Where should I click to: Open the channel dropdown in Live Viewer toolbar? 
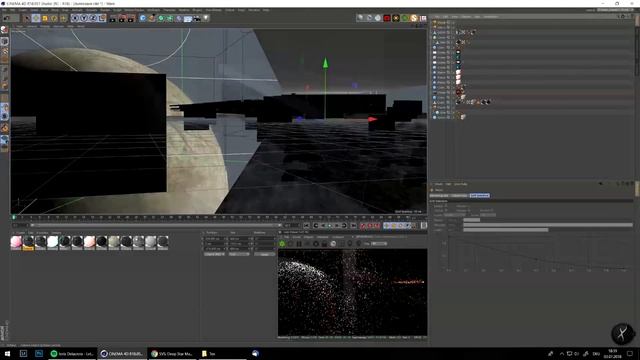pos(379,244)
